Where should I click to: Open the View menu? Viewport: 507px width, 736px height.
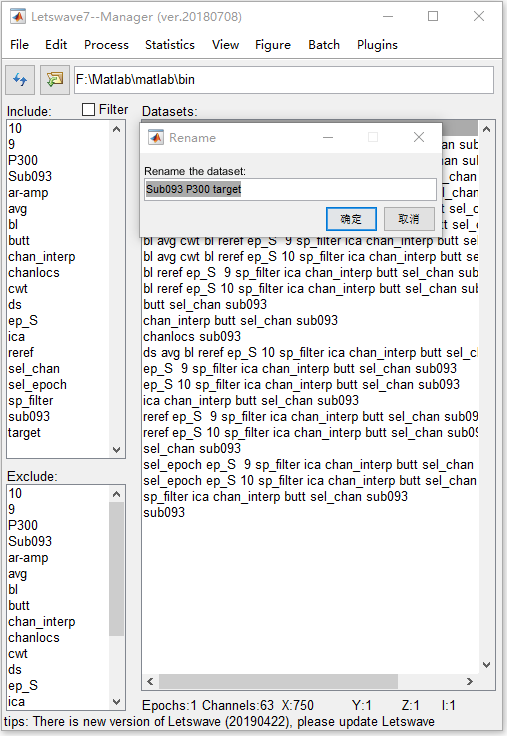(x=225, y=45)
